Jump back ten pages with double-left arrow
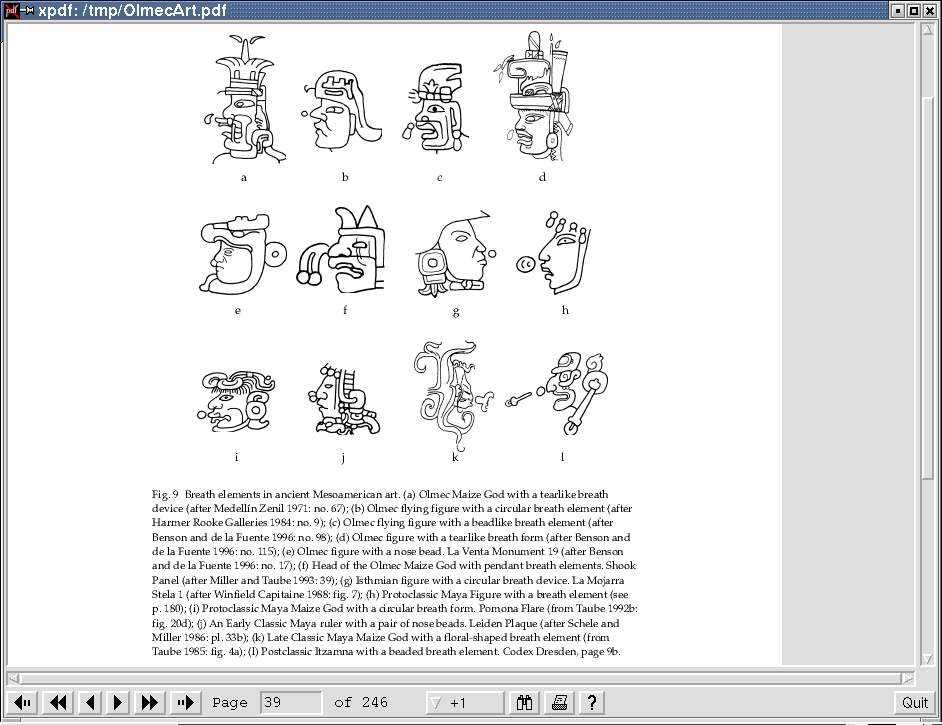 pyautogui.click(x=58, y=702)
